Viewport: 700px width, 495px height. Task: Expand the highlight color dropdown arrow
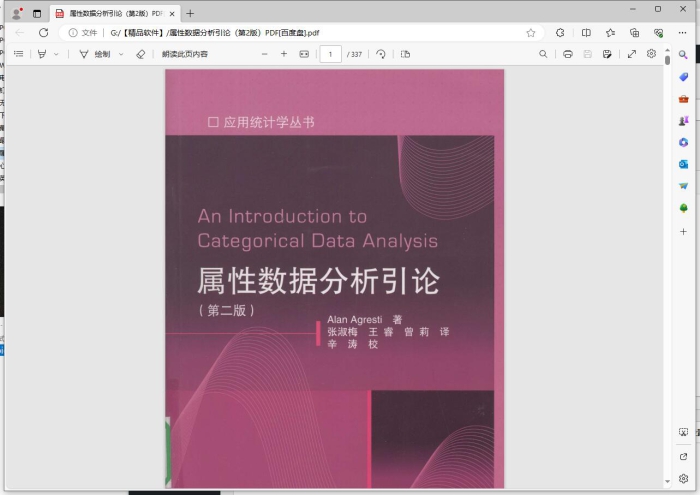coord(56,54)
